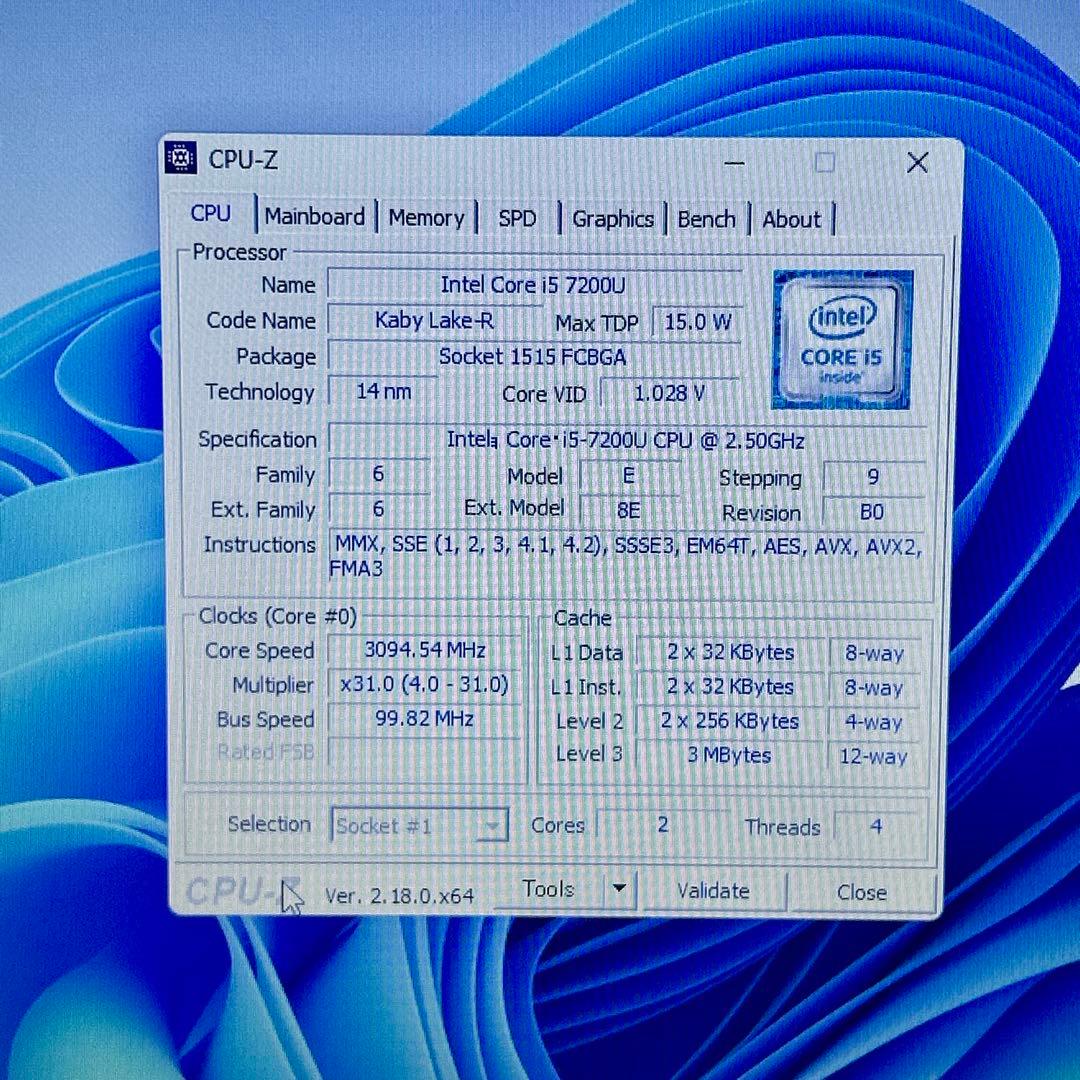Click the Model value 'E'
The width and height of the screenshot is (1080, 1080).
(x=628, y=476)
